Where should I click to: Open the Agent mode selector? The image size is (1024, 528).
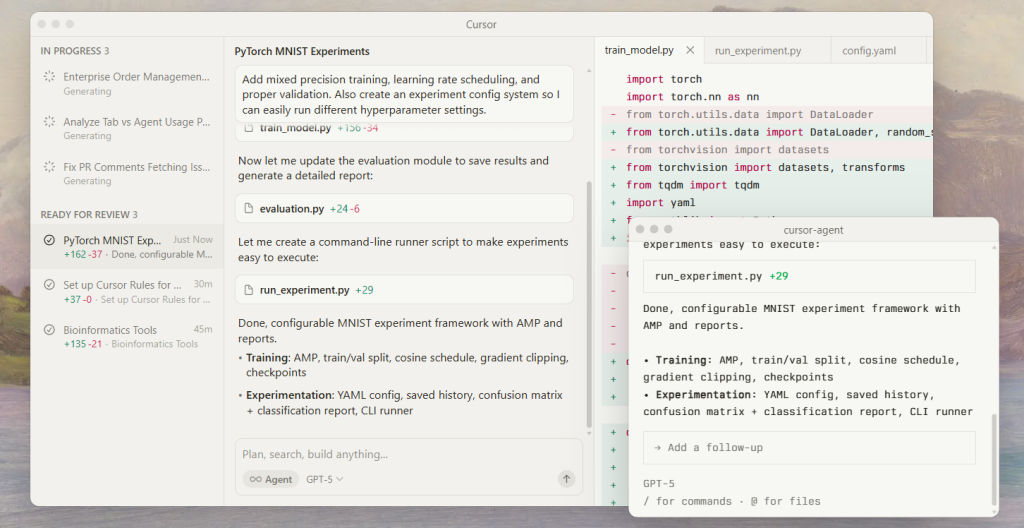[271, 480]
